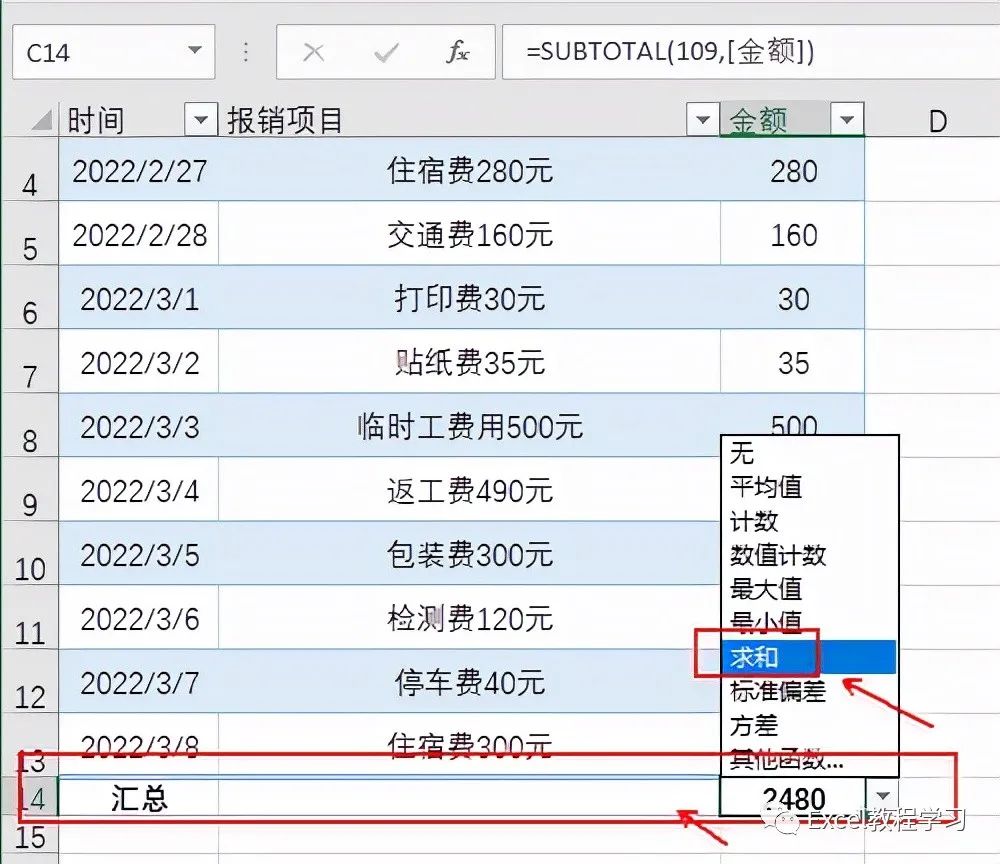Click the cell 交通费160元
This screenshot has width=1000, height=864.
coord(469,234)
